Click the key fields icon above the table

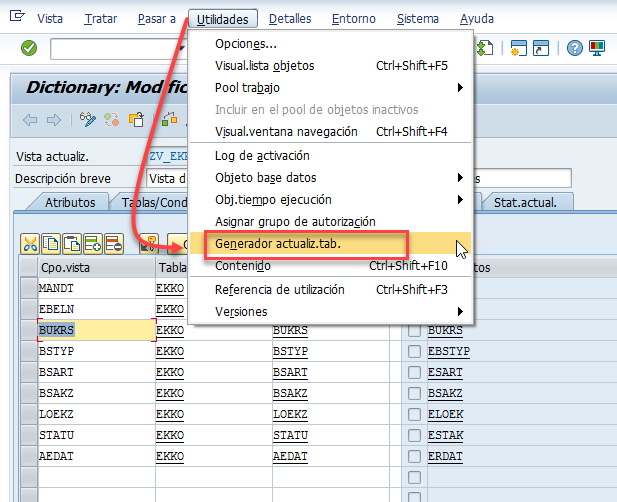pos(149,244)
